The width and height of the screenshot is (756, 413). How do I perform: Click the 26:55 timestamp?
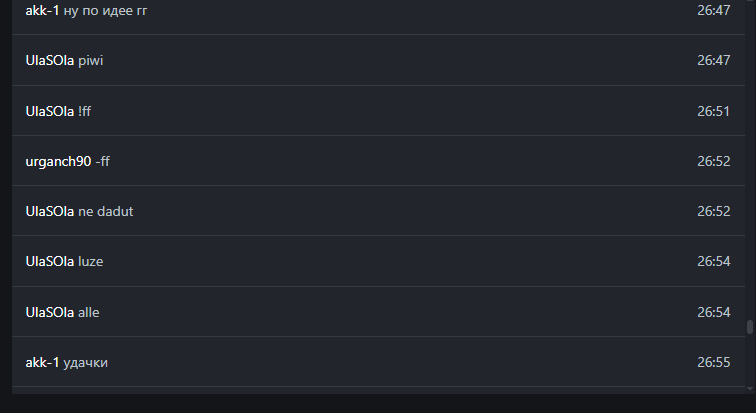tap(714, 362)
